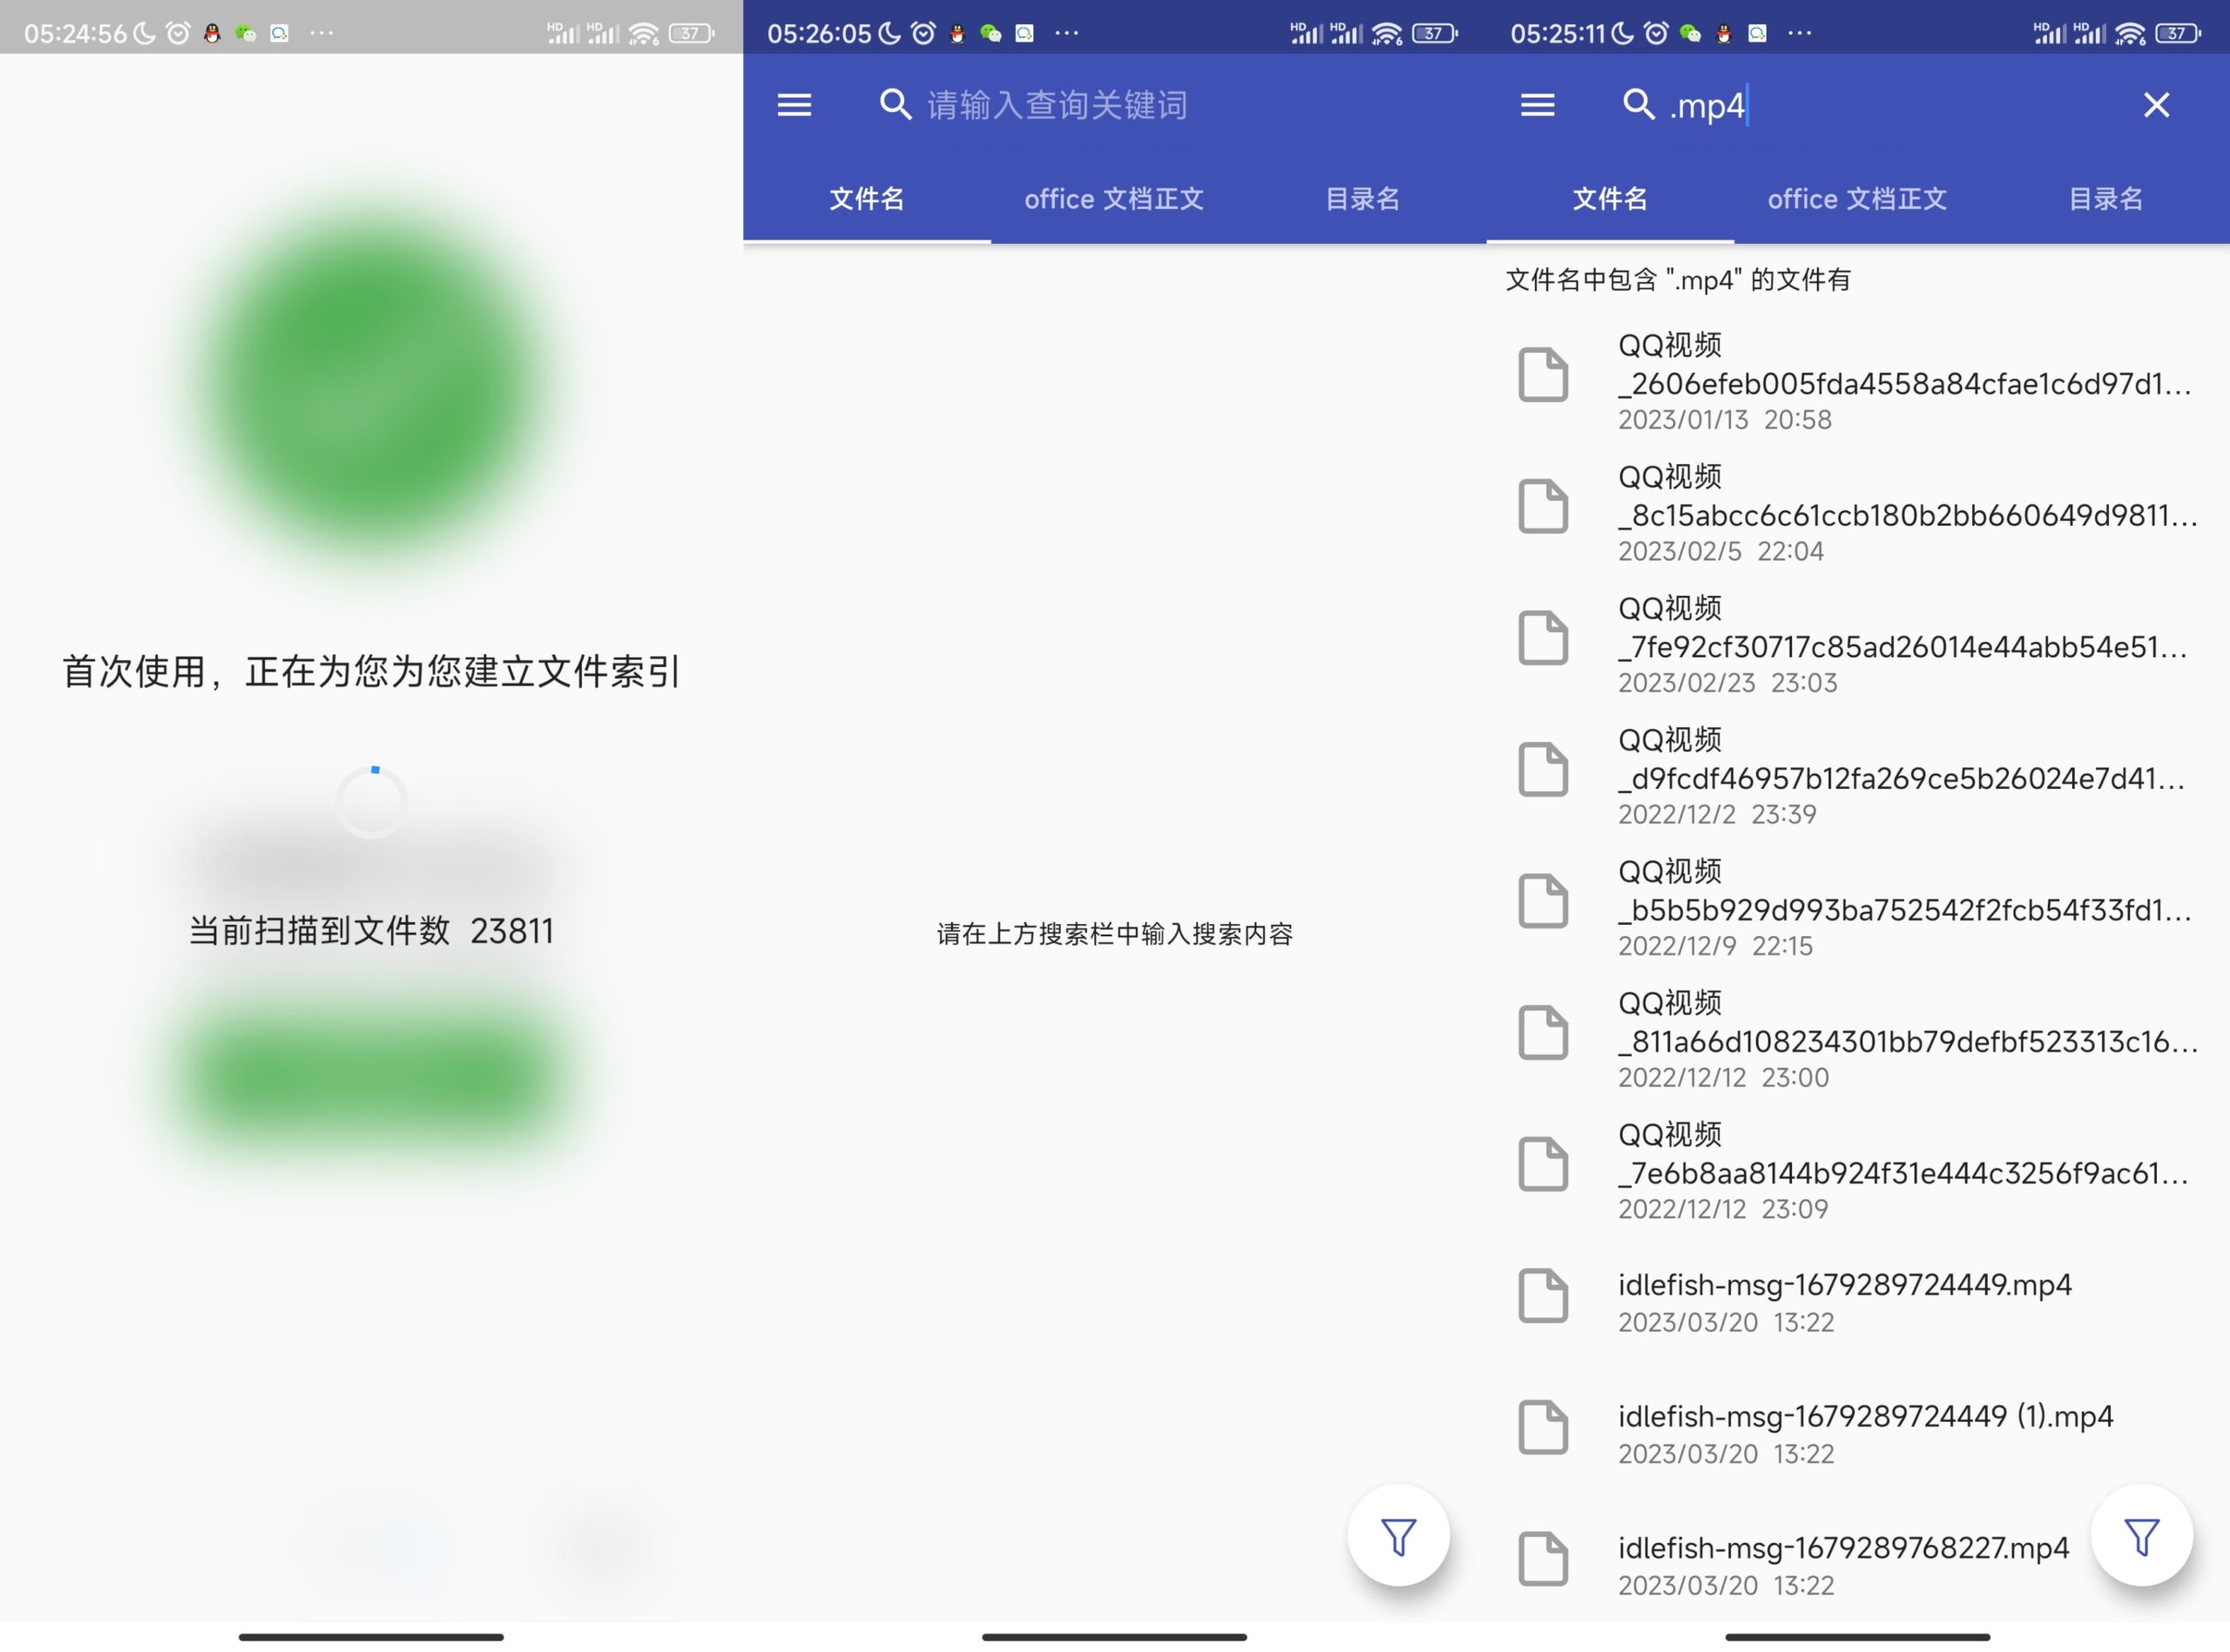Image resolution: width=2230 pixels, height=1652 pixels.
Task: Tap 当前扫描到文件数 23811 text
Action: click(x=371, y=931)
